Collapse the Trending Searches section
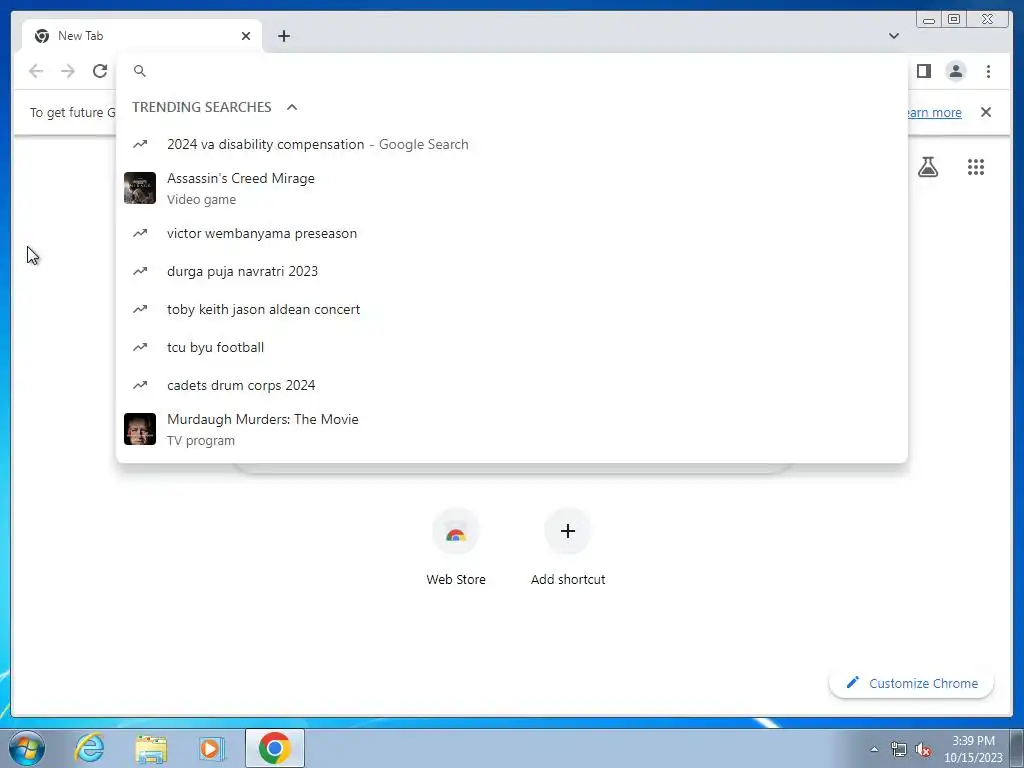This screenshot has width=1024, height=768. coord(292,107)
